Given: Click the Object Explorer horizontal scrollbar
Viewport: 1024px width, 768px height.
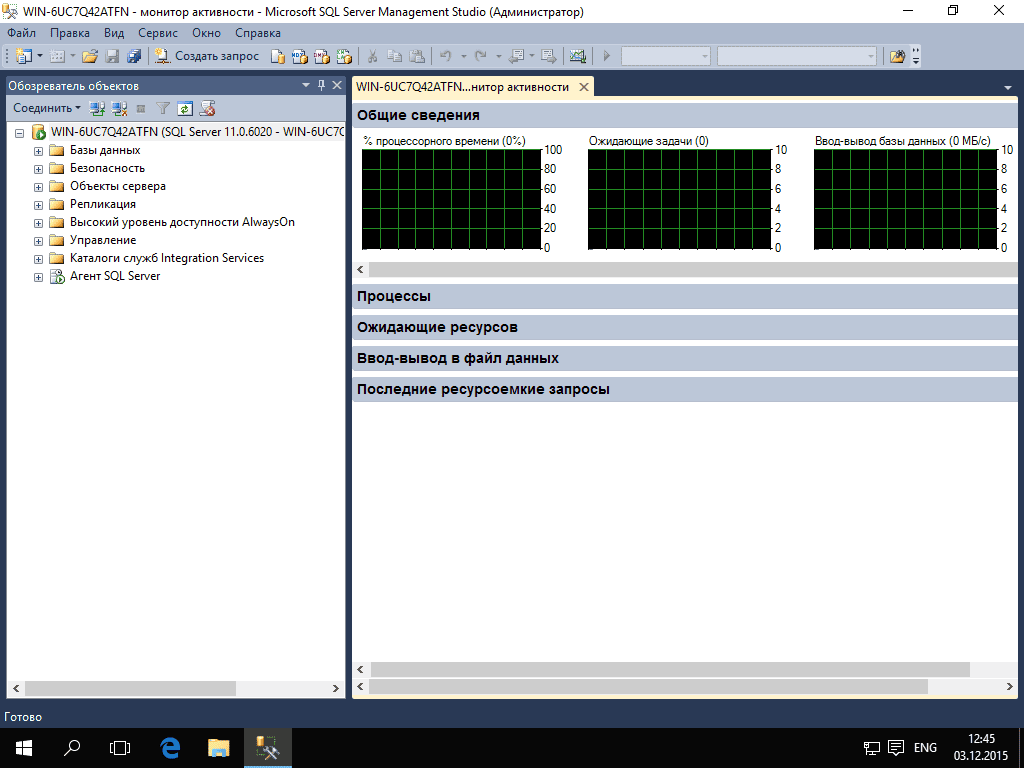Looking at the screenshot, I should [130, 688].
